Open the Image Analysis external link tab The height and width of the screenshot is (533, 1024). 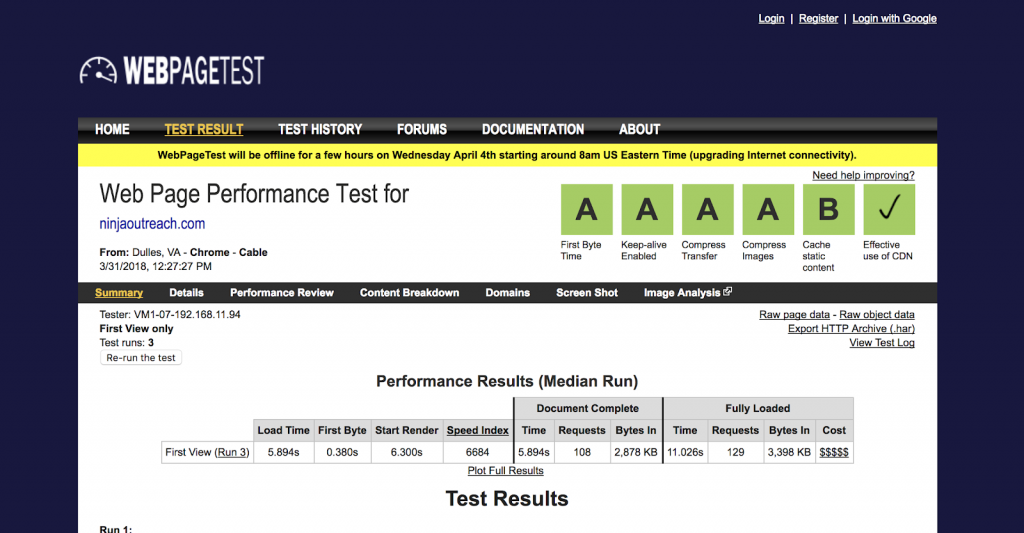(x=687, y=293)
